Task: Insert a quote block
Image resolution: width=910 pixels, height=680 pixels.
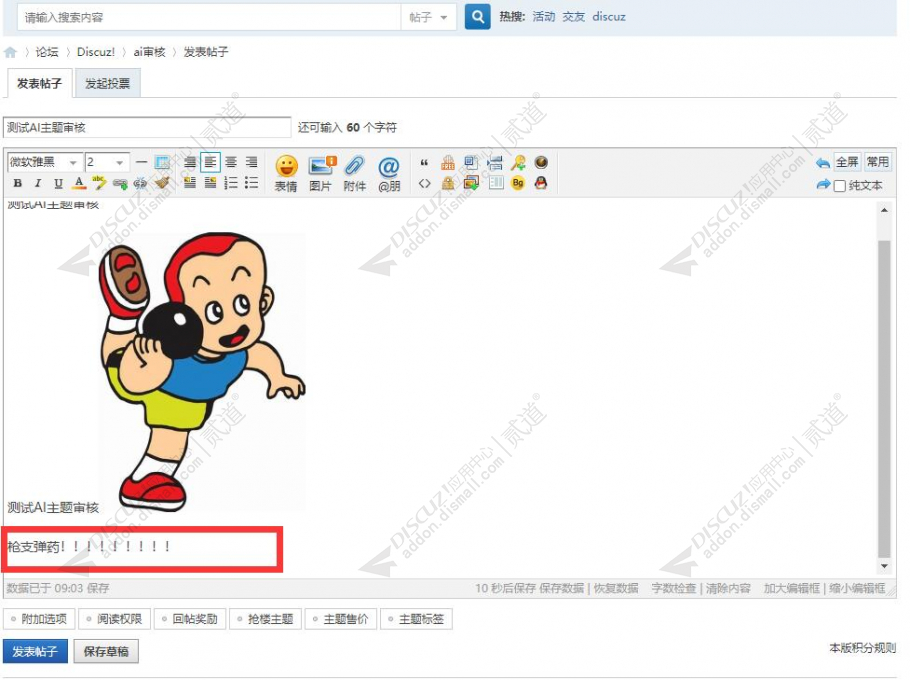Action: pos(424,162)
